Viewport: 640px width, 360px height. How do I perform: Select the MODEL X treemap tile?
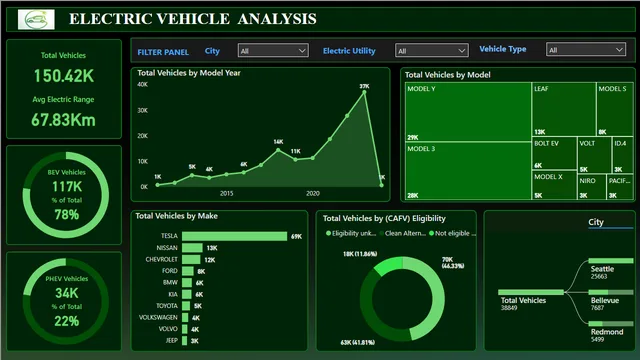[554, 185]
